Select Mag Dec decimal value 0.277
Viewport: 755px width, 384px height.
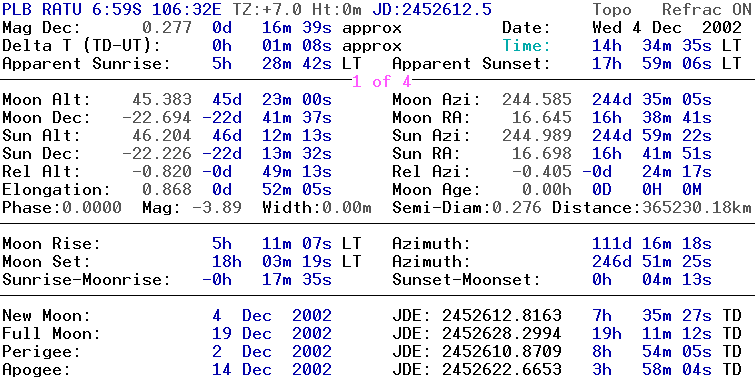point(168,28)
